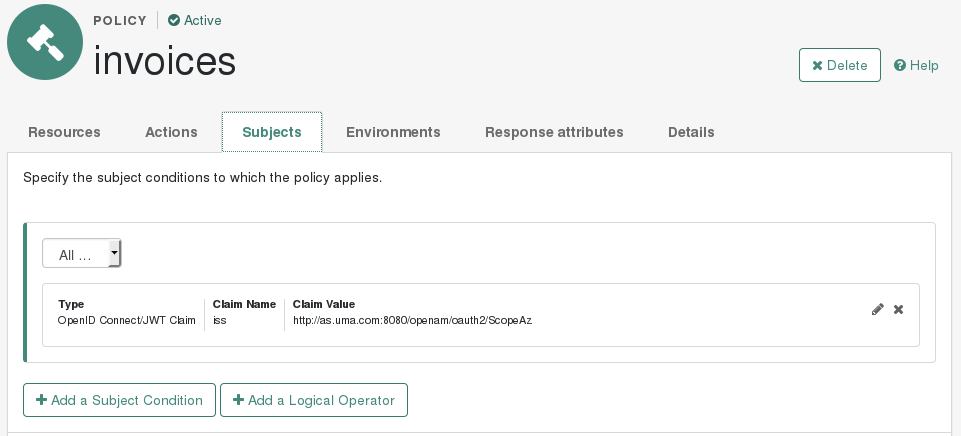Click the Active status checkmark icon
The width and height of the screenshot is (961, 436).
click(x=174, y=20)
